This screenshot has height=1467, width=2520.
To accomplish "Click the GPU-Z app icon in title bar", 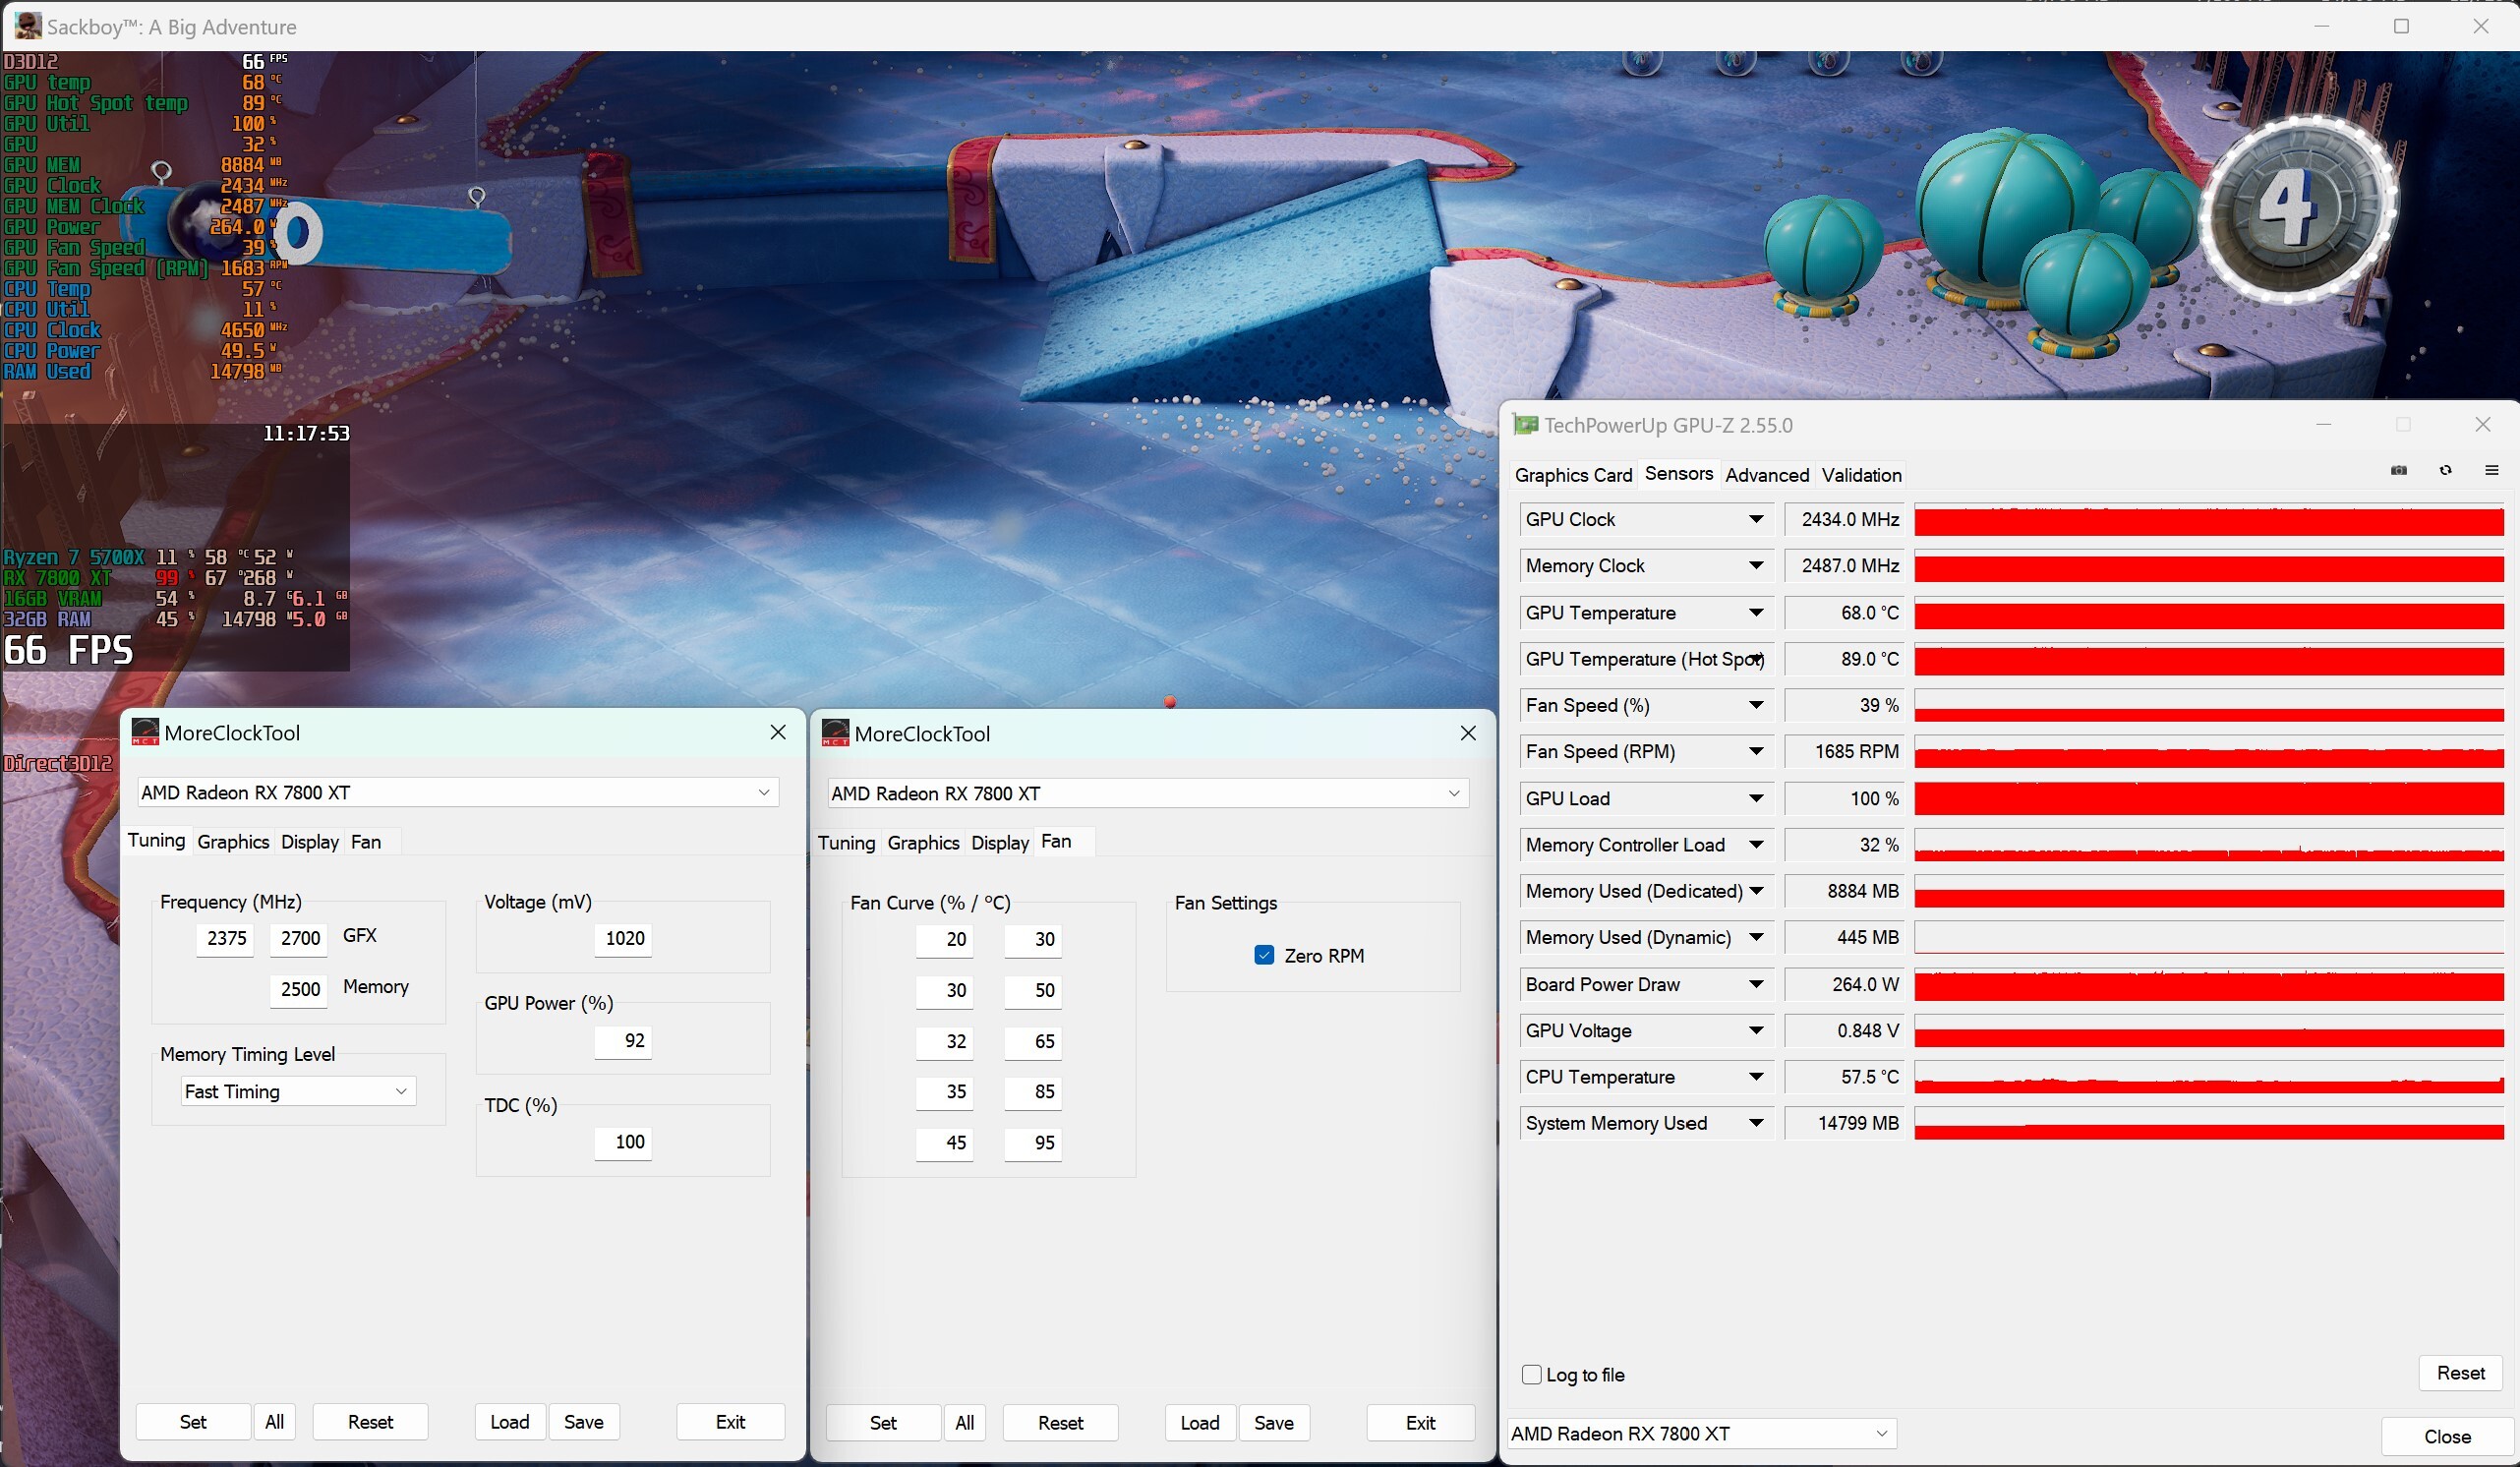I will pos(1525,425).
